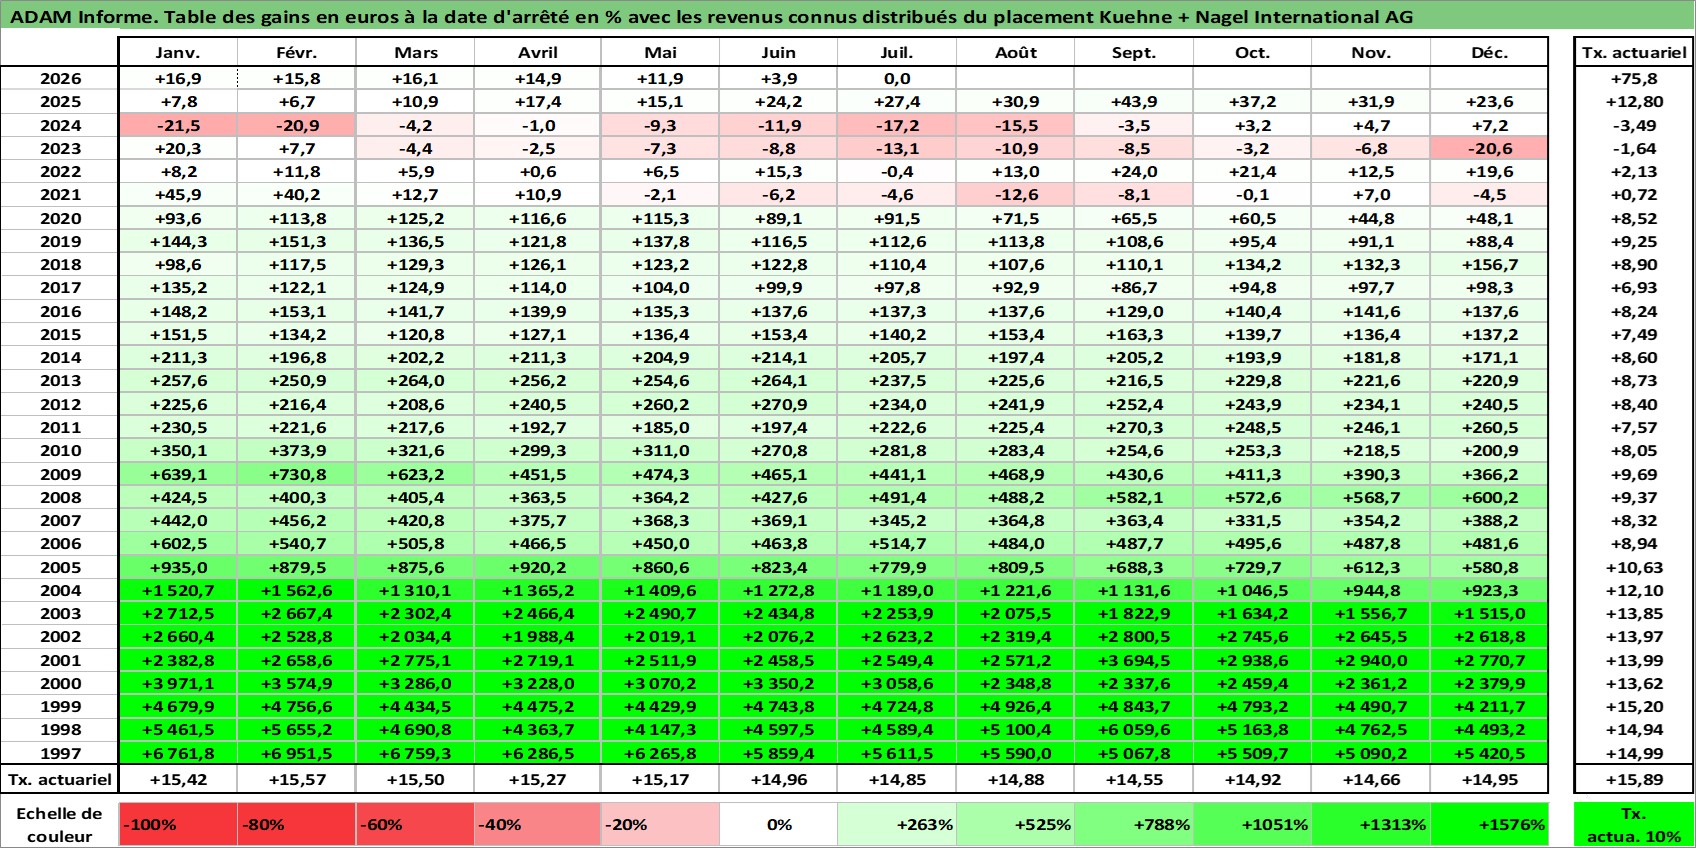Select the 2026 row label
This screenshot has height=848, width=1696.
[60, 78]
